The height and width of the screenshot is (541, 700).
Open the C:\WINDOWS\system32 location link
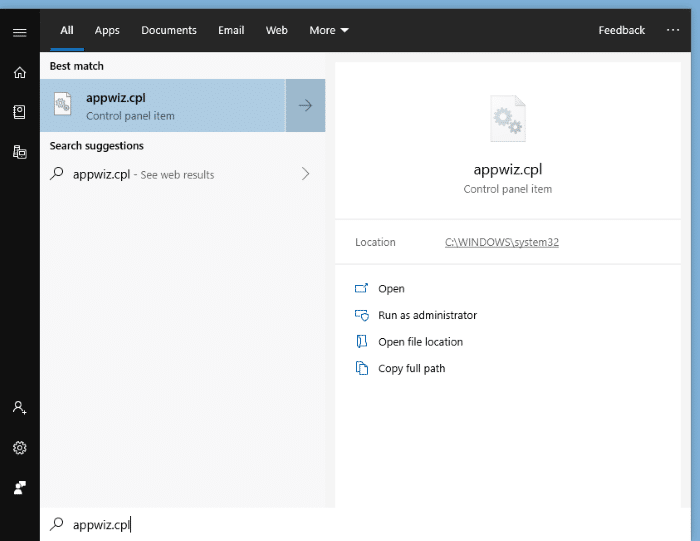[x=502, y=242]
